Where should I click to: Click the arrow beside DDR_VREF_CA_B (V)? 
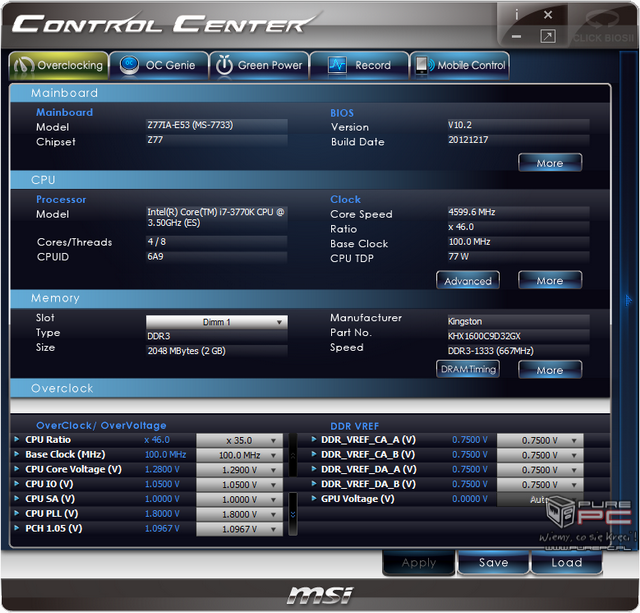tap(313, 454)
